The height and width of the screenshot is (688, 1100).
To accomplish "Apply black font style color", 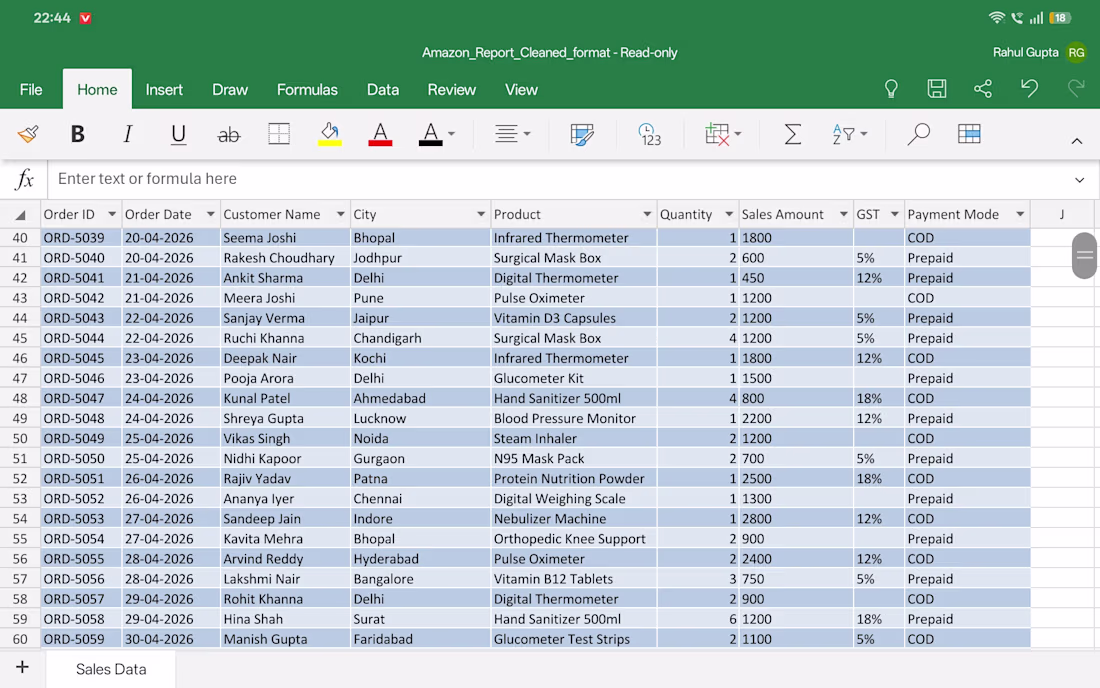I will click(431, 134).
